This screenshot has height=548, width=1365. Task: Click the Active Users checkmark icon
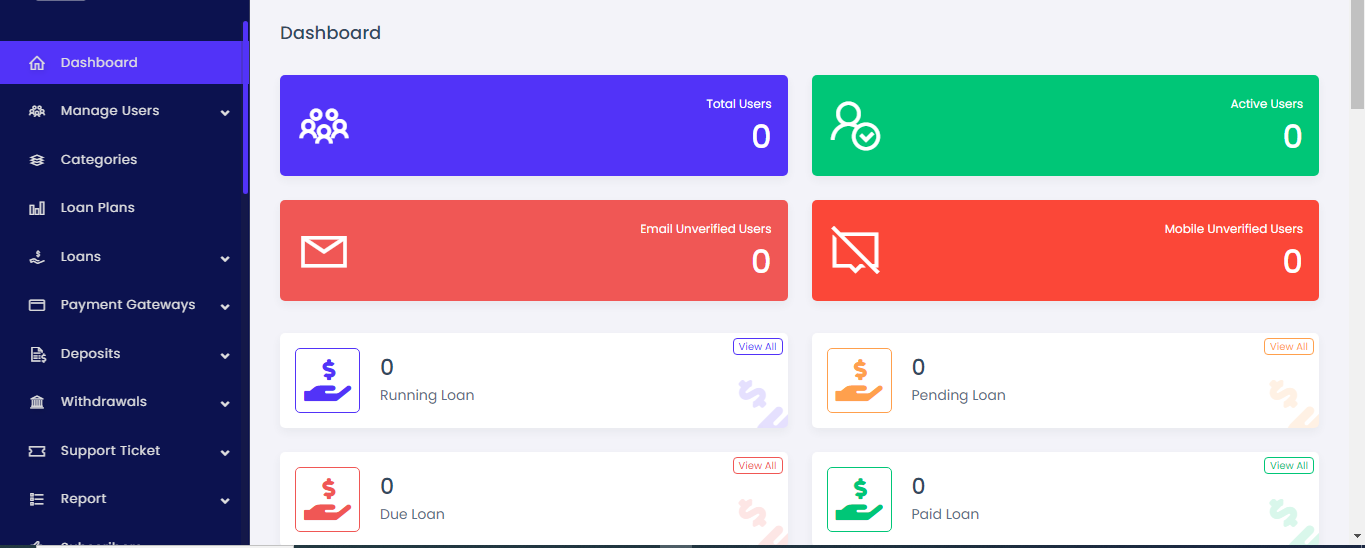coord(855,126)
